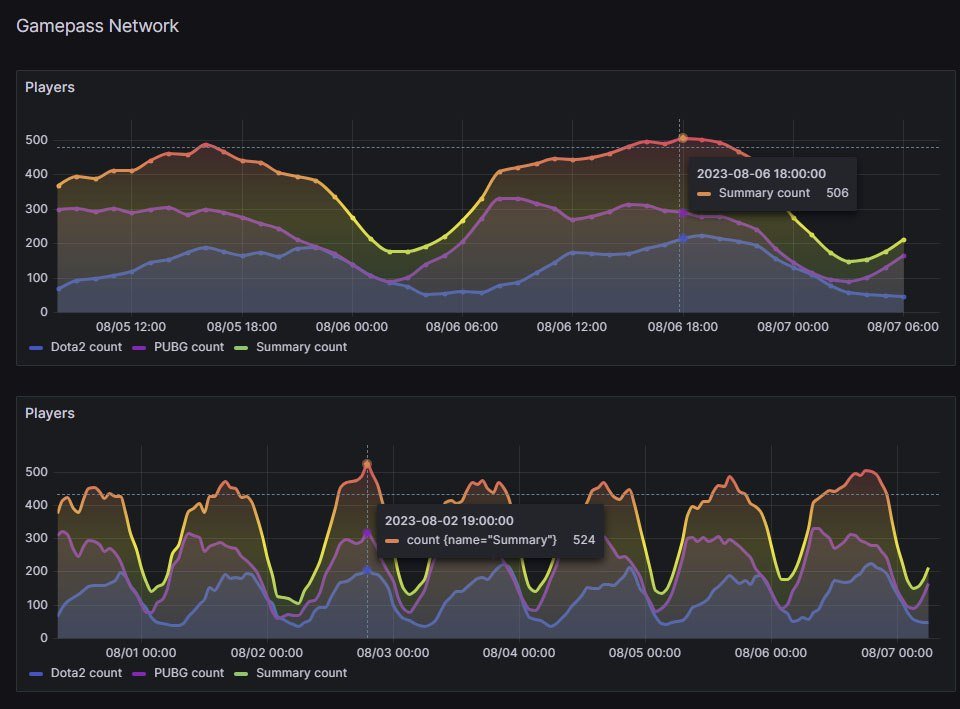The height and width of the screenshot is (709, 960).
Task: Toggle Summary count series in top legend
Action: coord(301,347)
